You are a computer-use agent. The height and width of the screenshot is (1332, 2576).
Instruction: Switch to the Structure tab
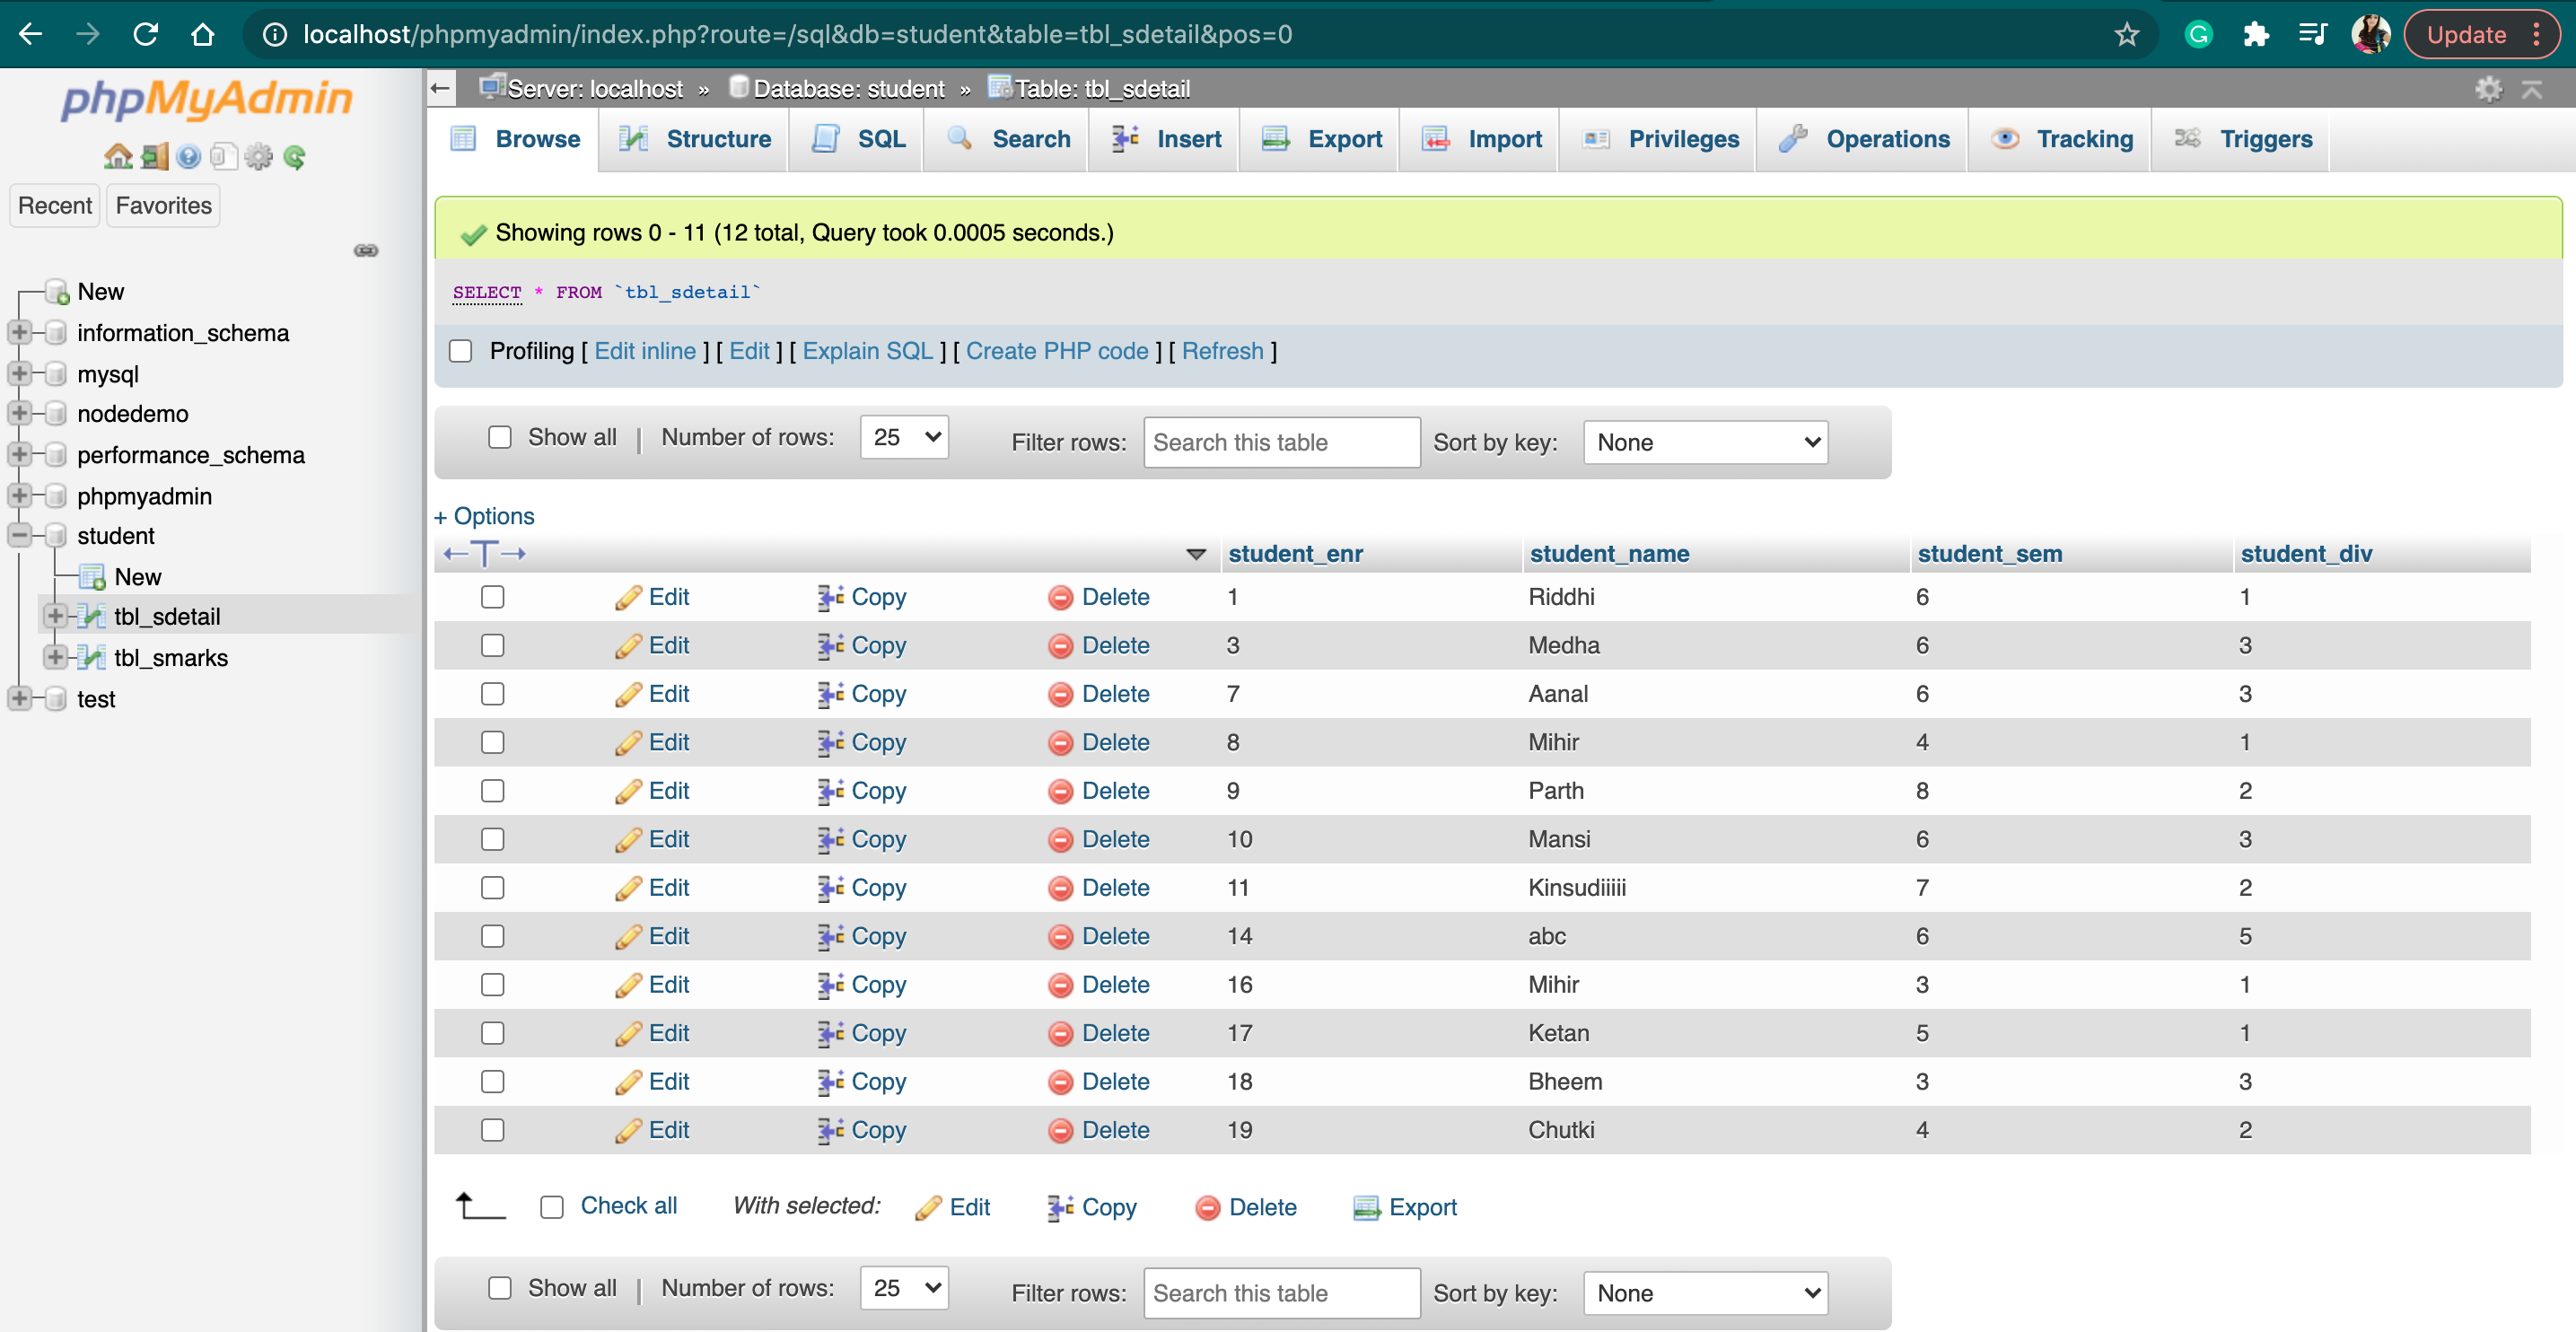tap(694, 139)
